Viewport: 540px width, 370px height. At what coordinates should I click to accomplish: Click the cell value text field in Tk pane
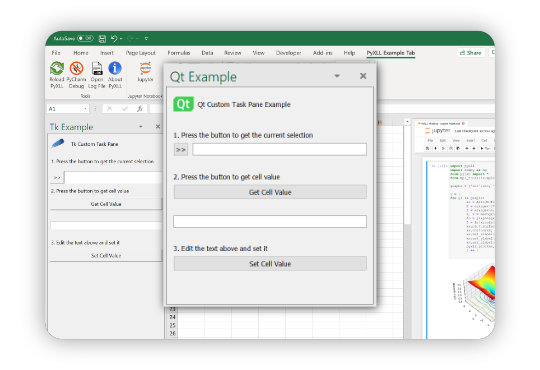tap(106, 226)
